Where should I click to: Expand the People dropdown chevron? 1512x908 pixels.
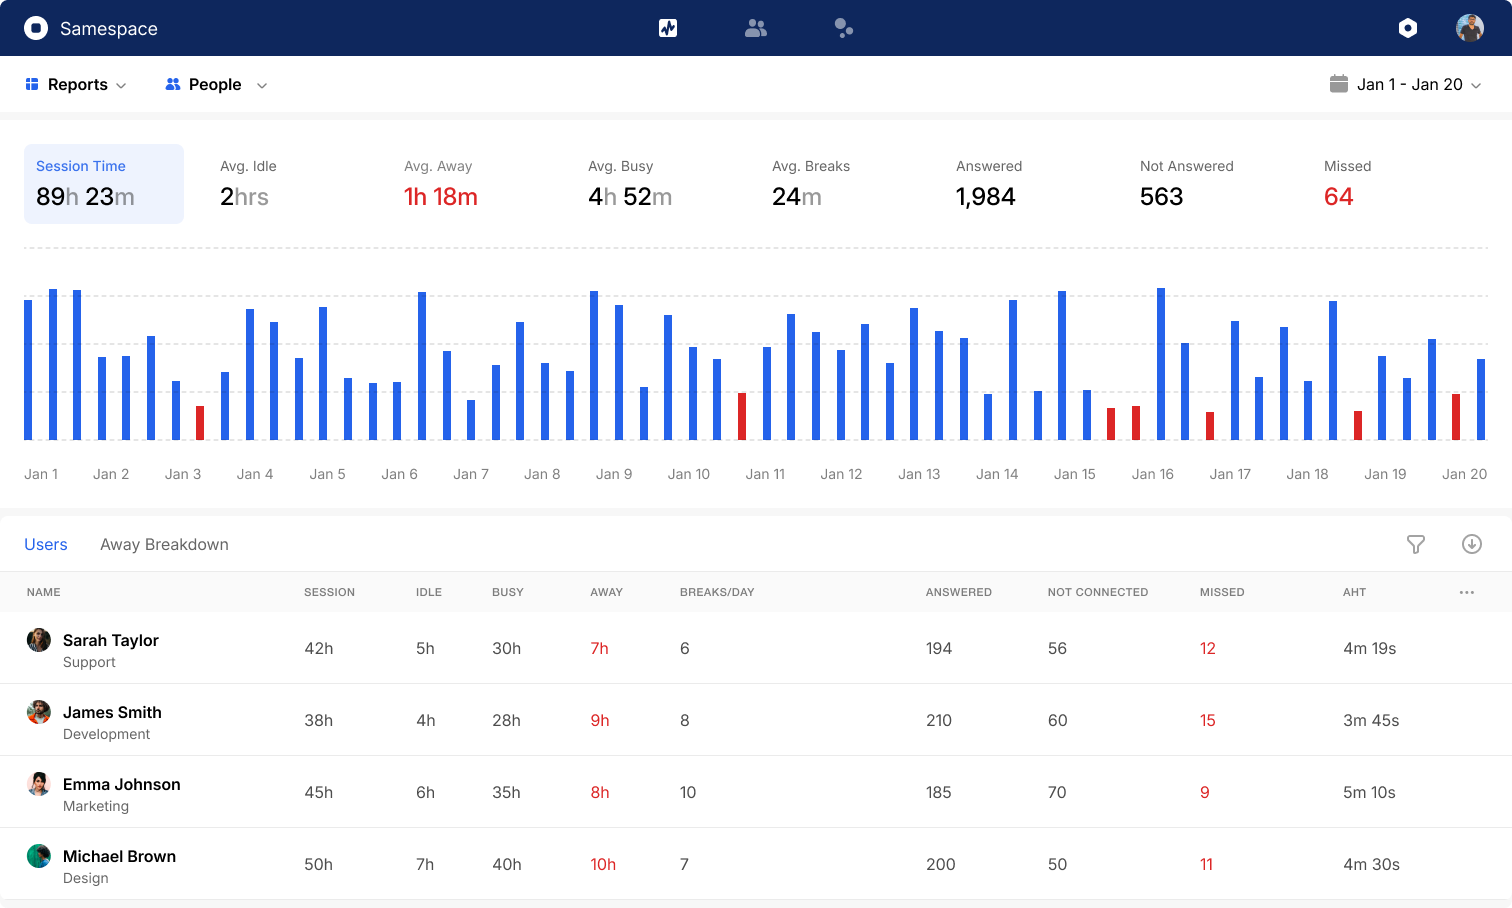[x=262, y=86]
